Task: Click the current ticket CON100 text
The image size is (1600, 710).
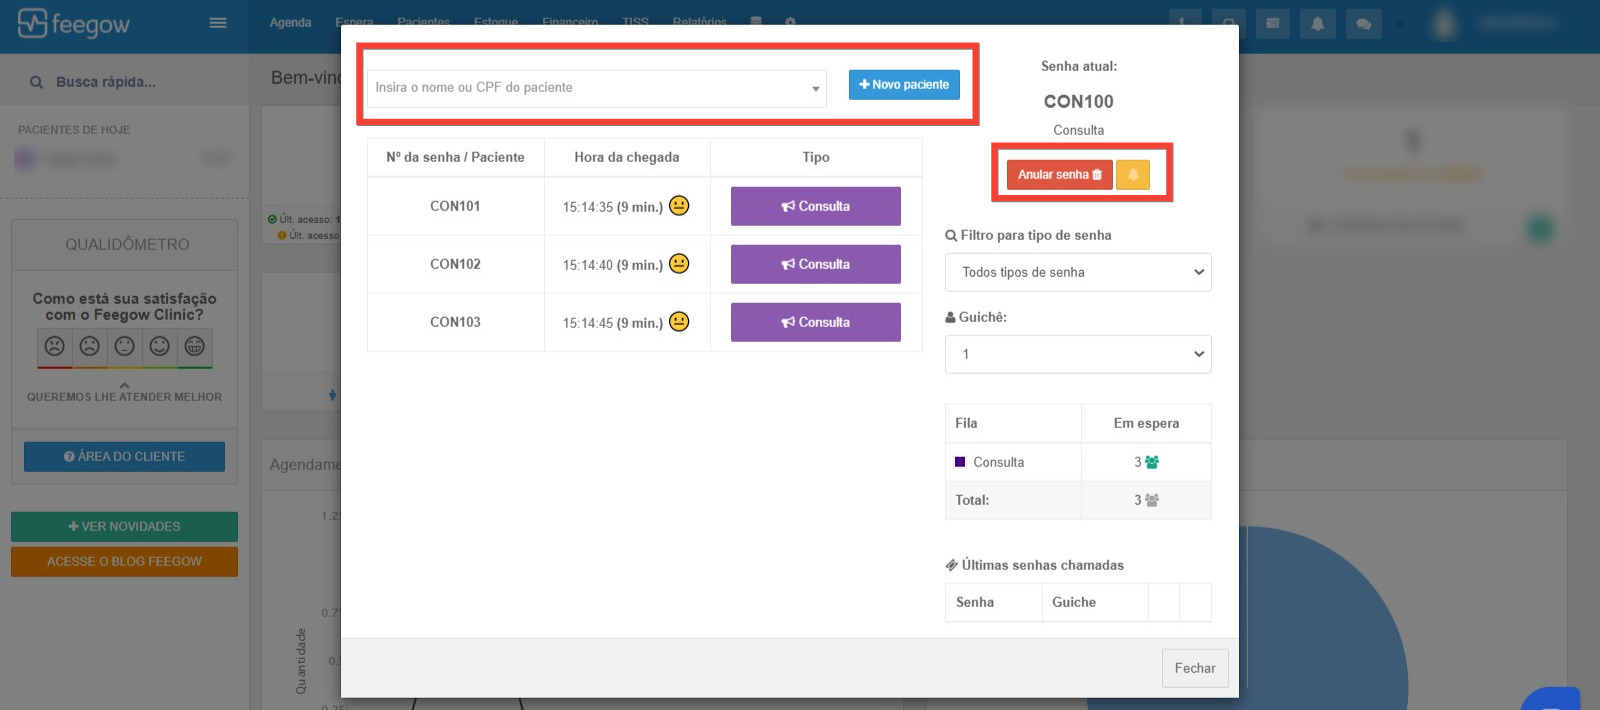Action: (x=1078, y=101)
